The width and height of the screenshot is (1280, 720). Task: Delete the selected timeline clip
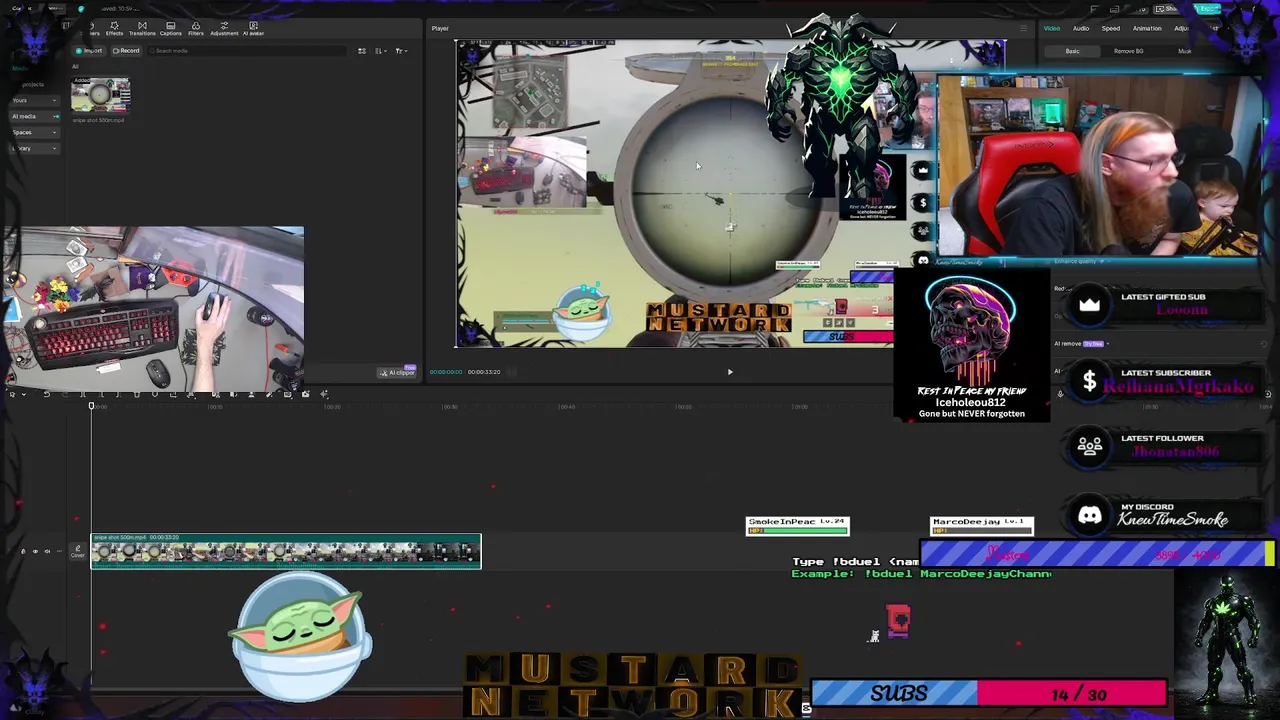coord(136,394)
